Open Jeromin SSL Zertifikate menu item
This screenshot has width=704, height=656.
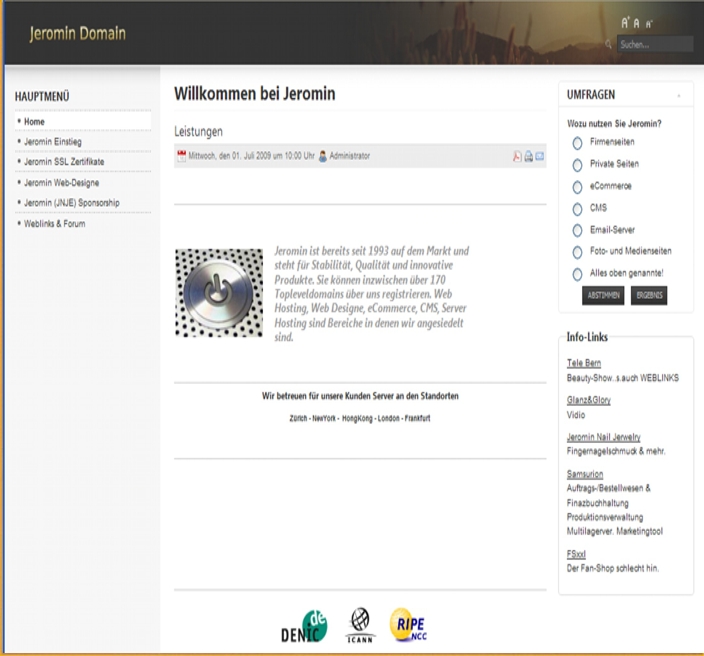tap(64, 162)
